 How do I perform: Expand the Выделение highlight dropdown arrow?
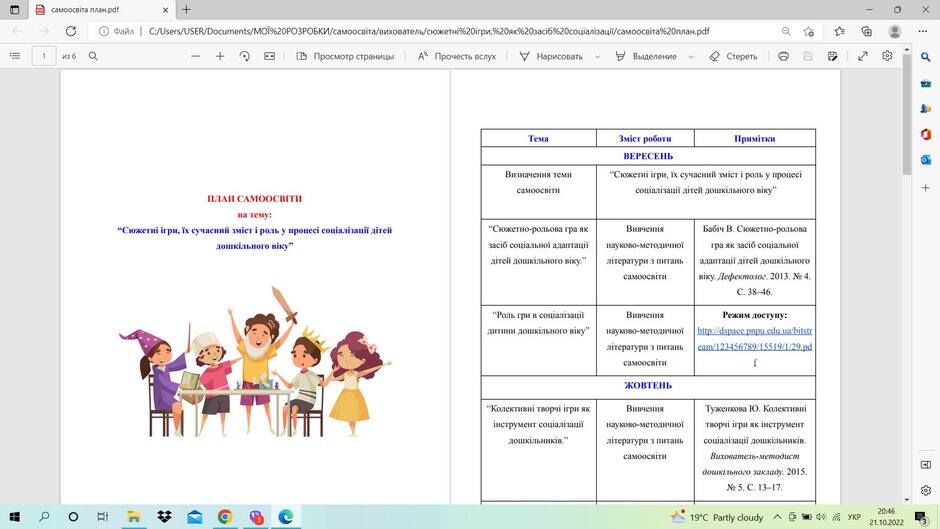point(691,56)
